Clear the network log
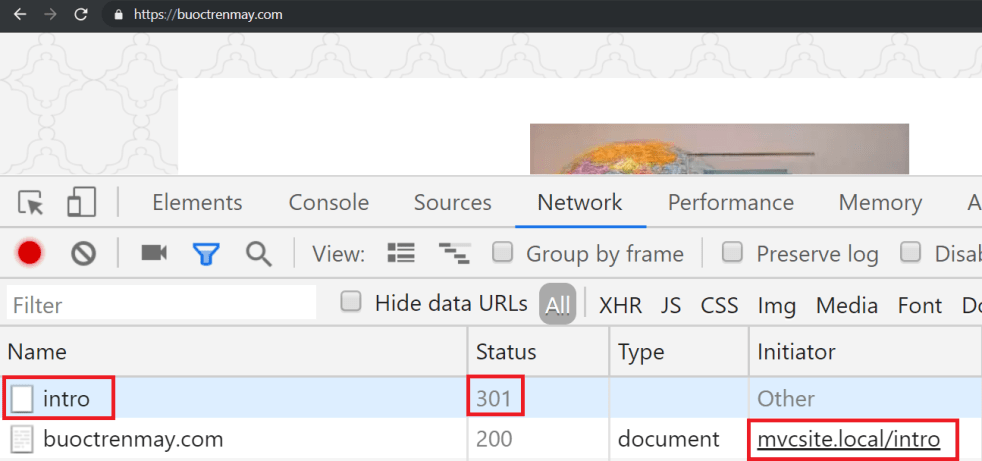This screenshot has height=461, width=982. [83, 253]
